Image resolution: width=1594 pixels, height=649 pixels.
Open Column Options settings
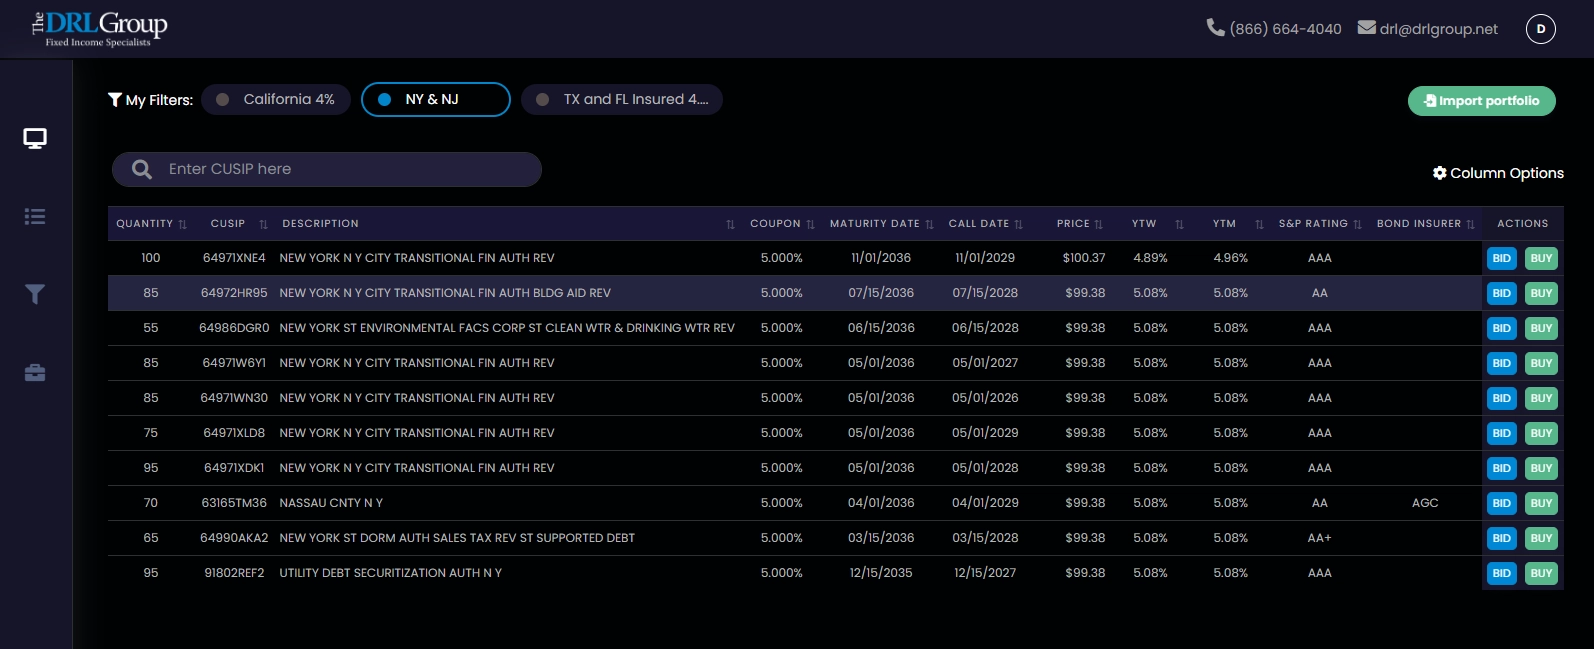pyautogui.click(x=1497, y=173)
